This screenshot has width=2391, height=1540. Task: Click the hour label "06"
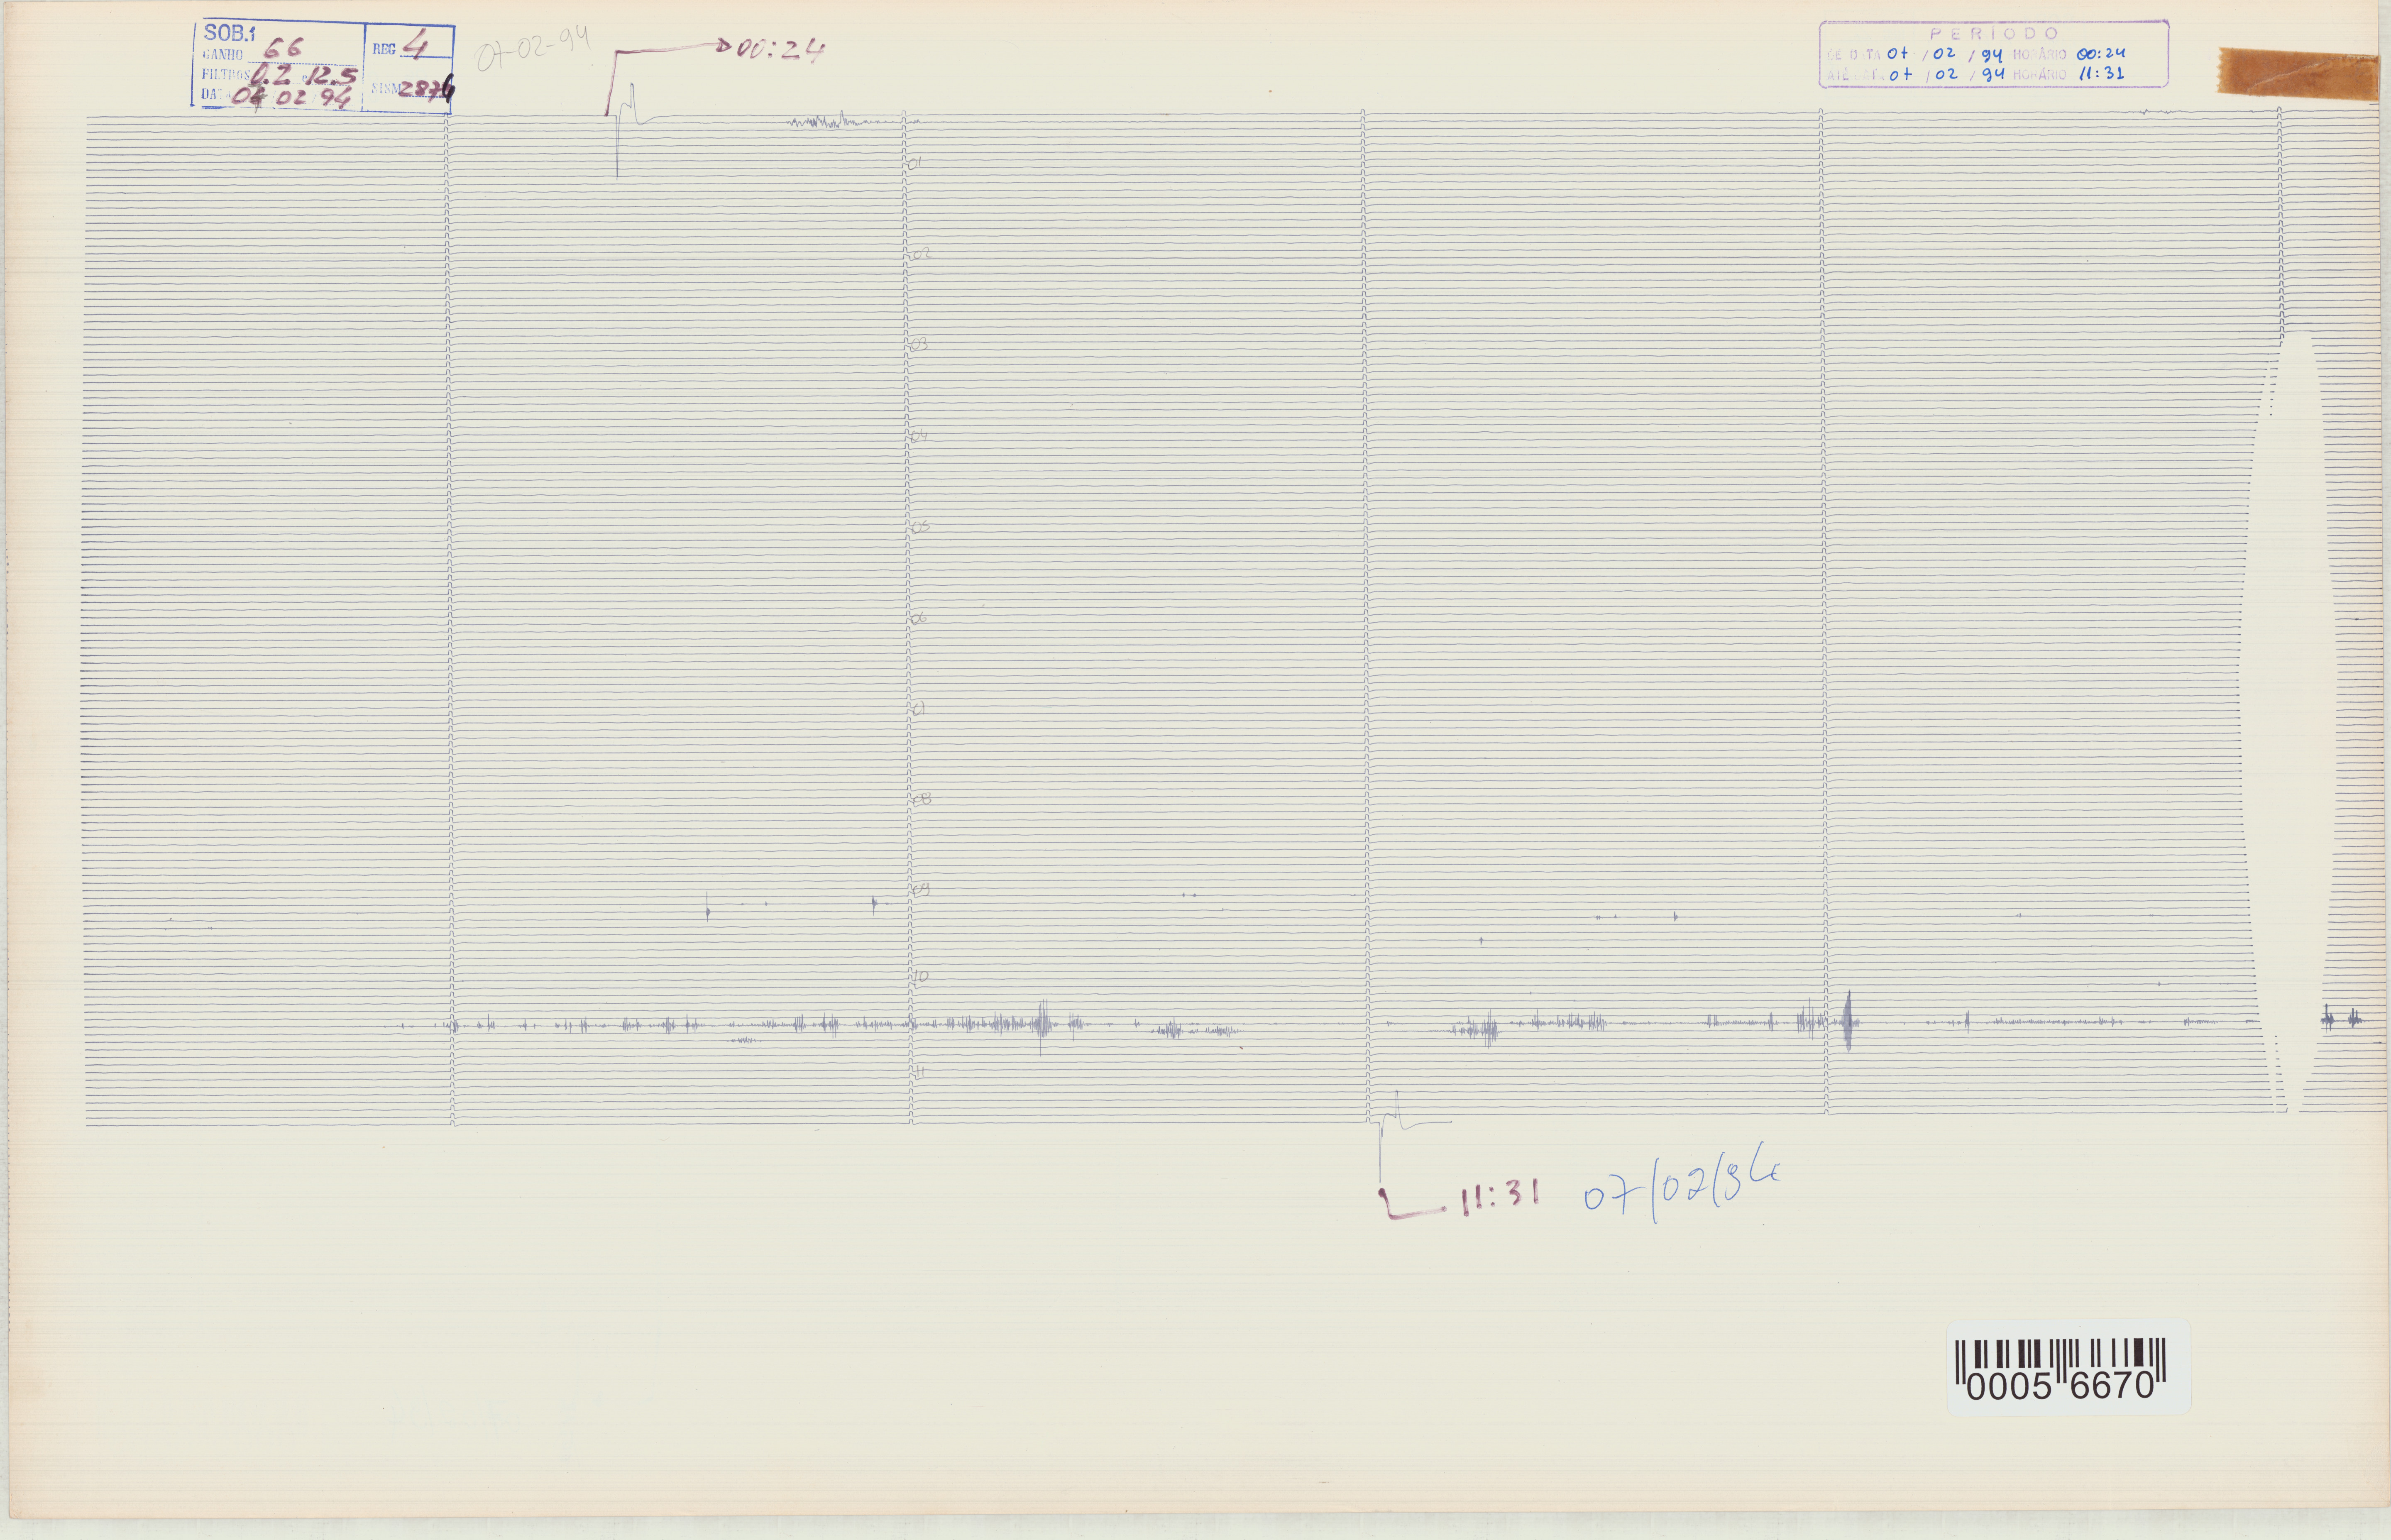tap(919, 619)
